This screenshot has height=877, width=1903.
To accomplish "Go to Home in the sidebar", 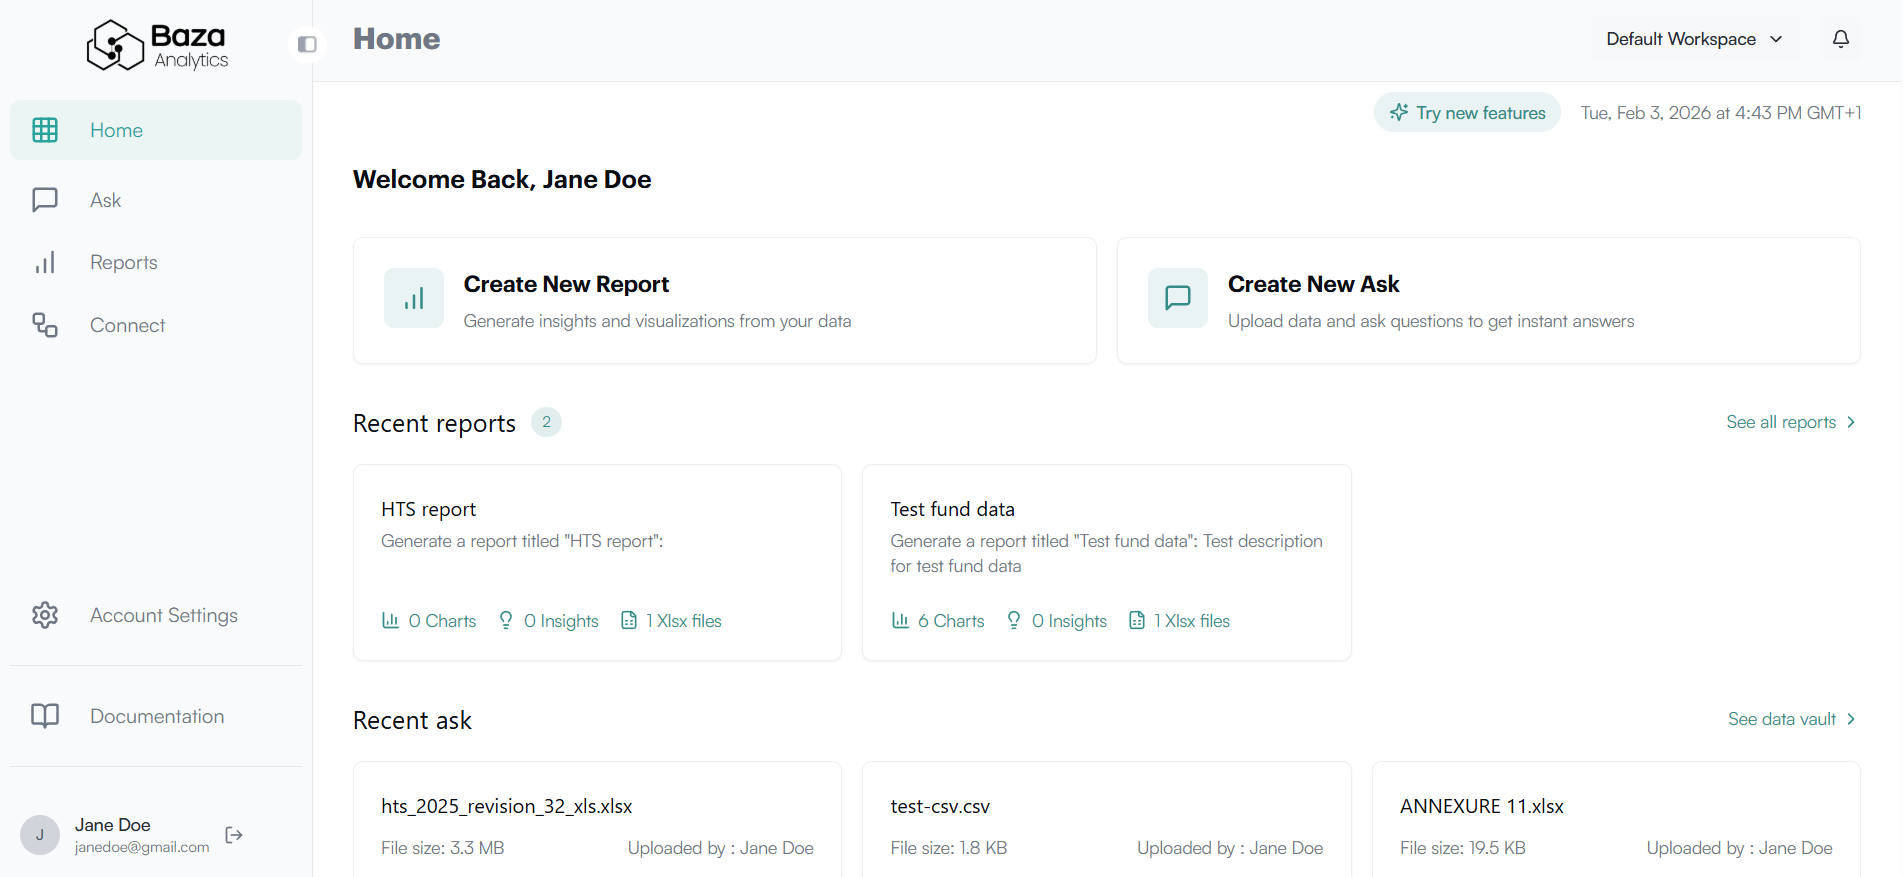I will tap(156, 130).
